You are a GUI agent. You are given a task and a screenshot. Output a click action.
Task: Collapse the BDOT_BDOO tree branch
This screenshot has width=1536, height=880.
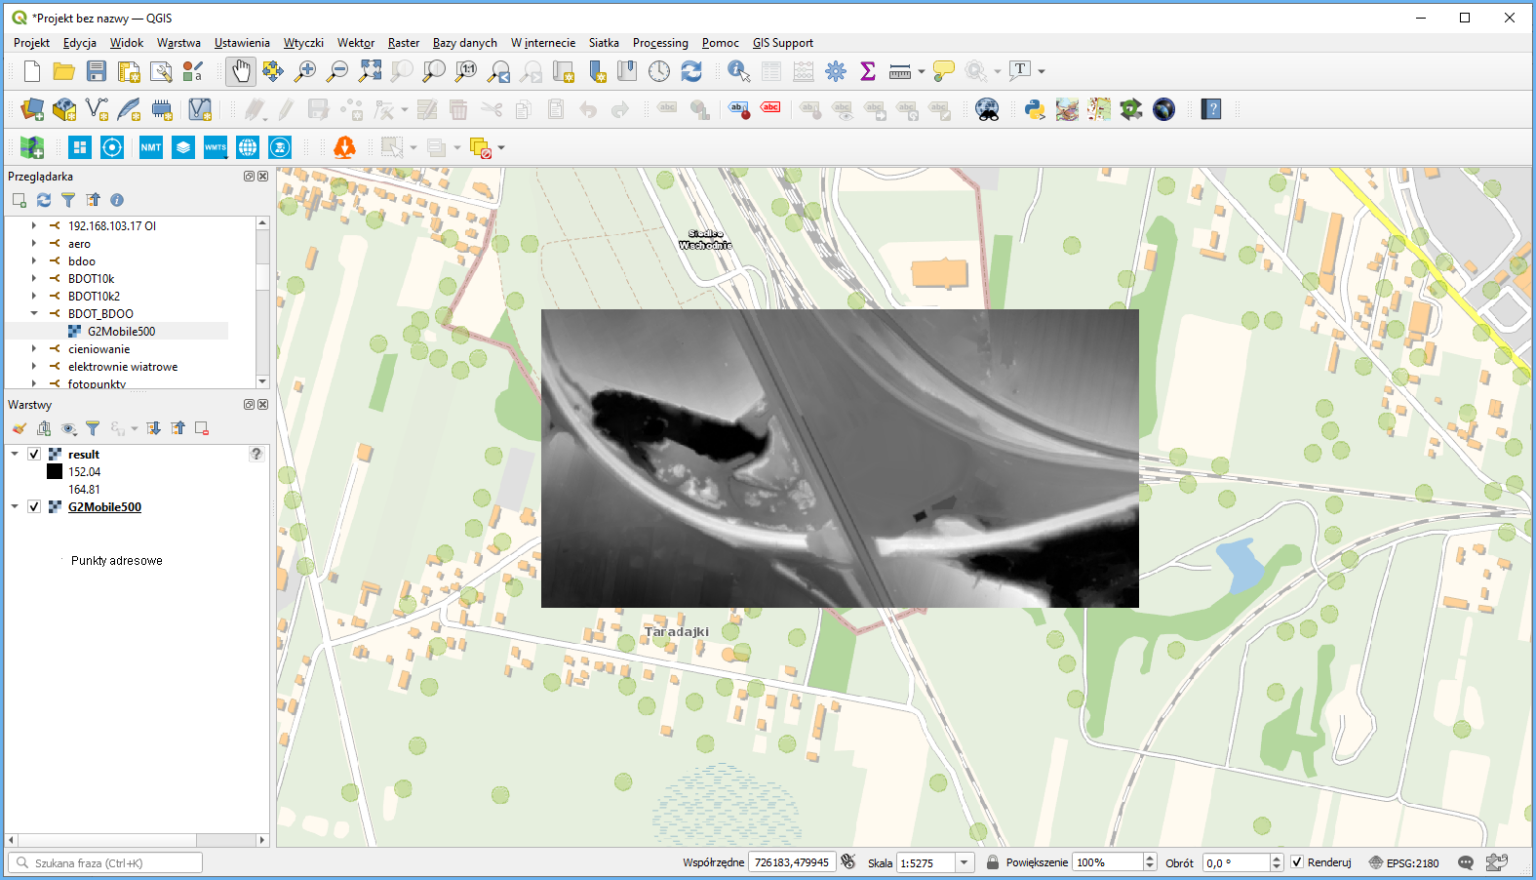(x=33, y=313)
